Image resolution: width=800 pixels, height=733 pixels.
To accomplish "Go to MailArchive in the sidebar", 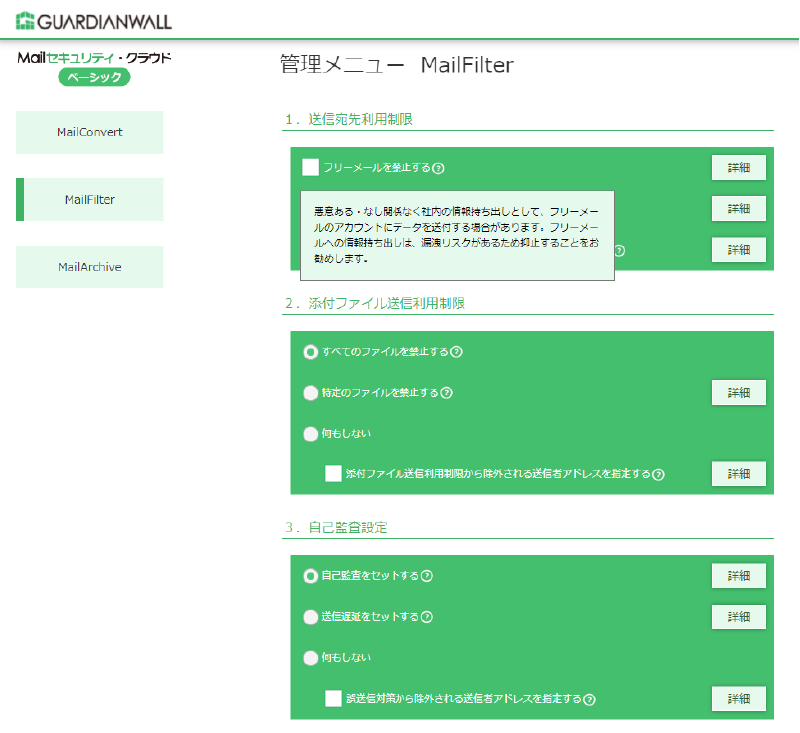I will tap(90, 267).
